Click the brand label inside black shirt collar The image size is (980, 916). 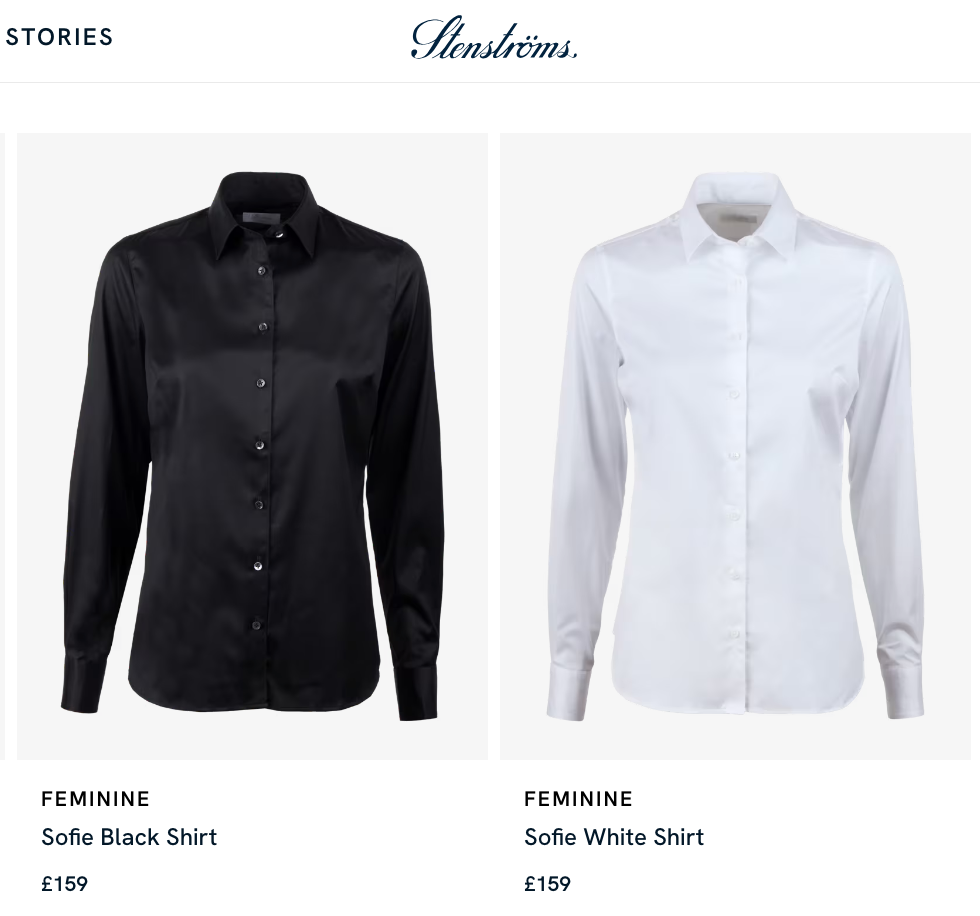pyautogui.click(x=259, y=218)
